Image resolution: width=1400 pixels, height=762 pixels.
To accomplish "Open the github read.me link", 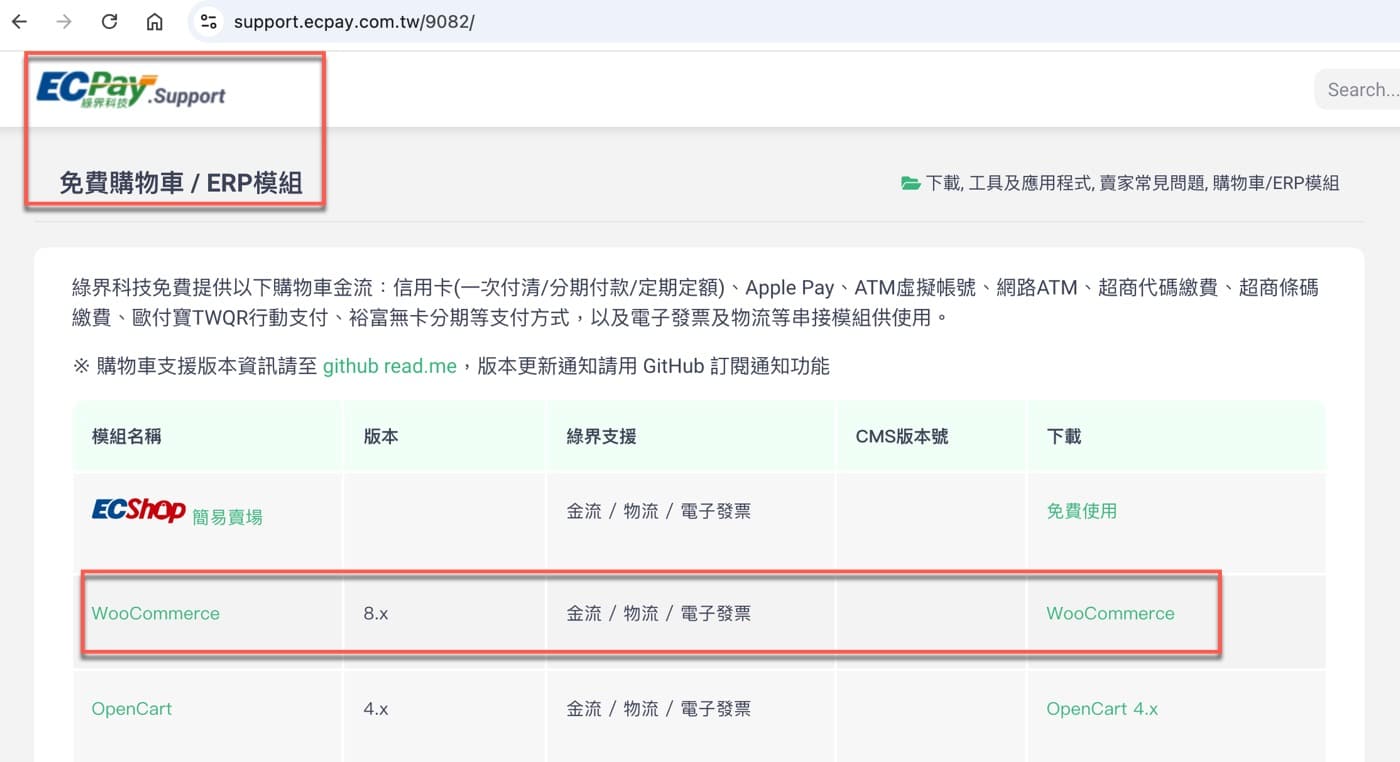I will tap(390, 366).
